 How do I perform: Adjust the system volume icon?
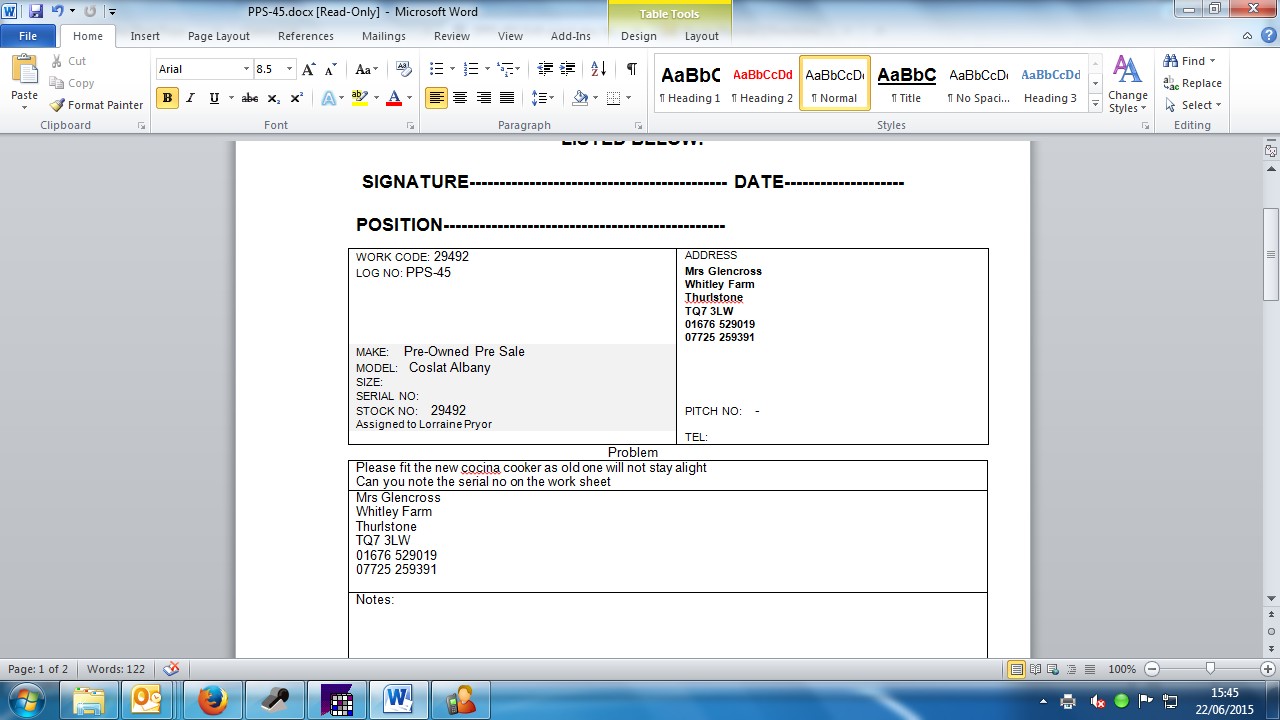click(x=1097, y=700)
